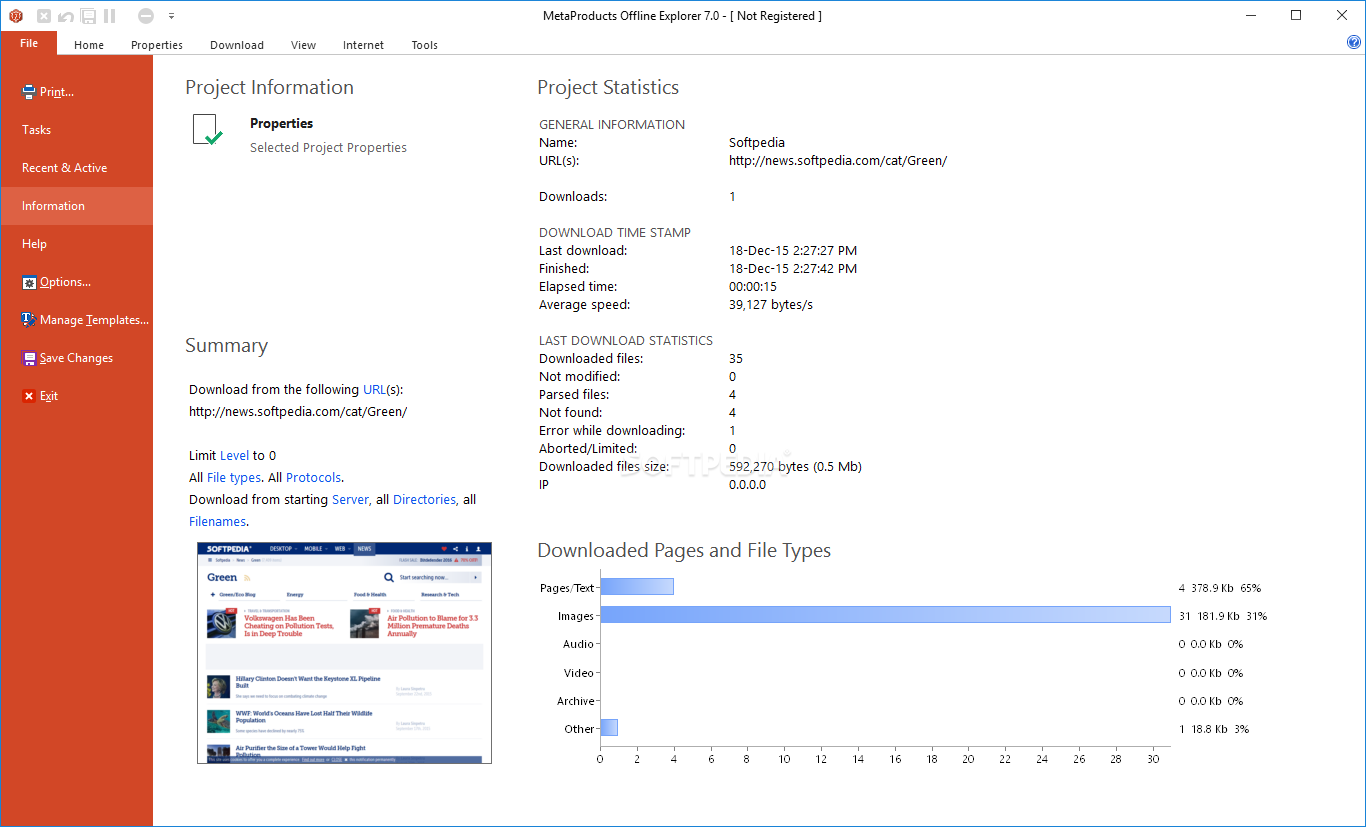Click the Server link in Summary
The image size is (1366, 827).
point(350,500)
